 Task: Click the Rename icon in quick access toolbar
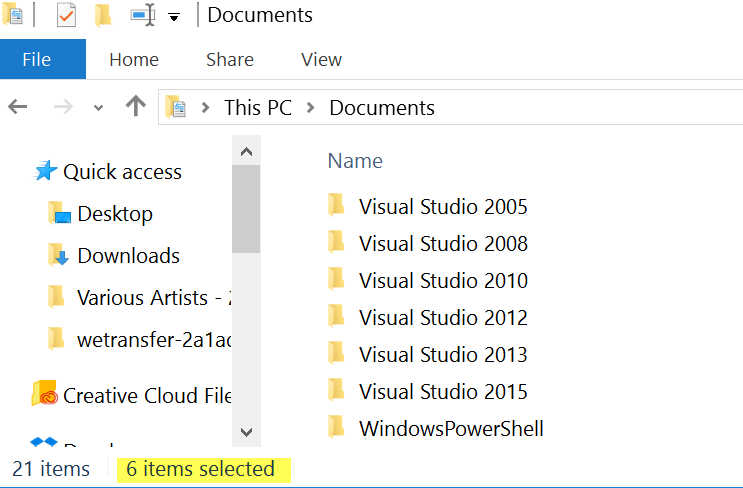pos(142,15)
